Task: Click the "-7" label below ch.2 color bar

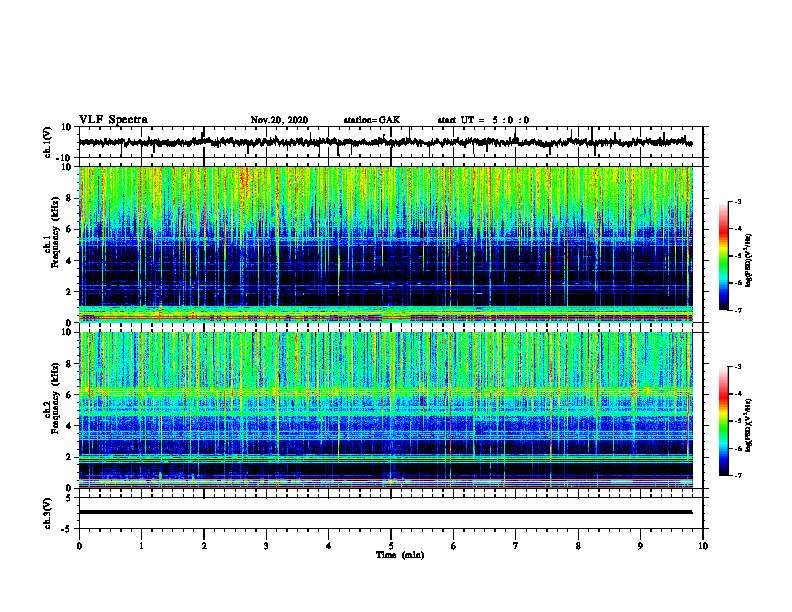Action: (737, 475)
